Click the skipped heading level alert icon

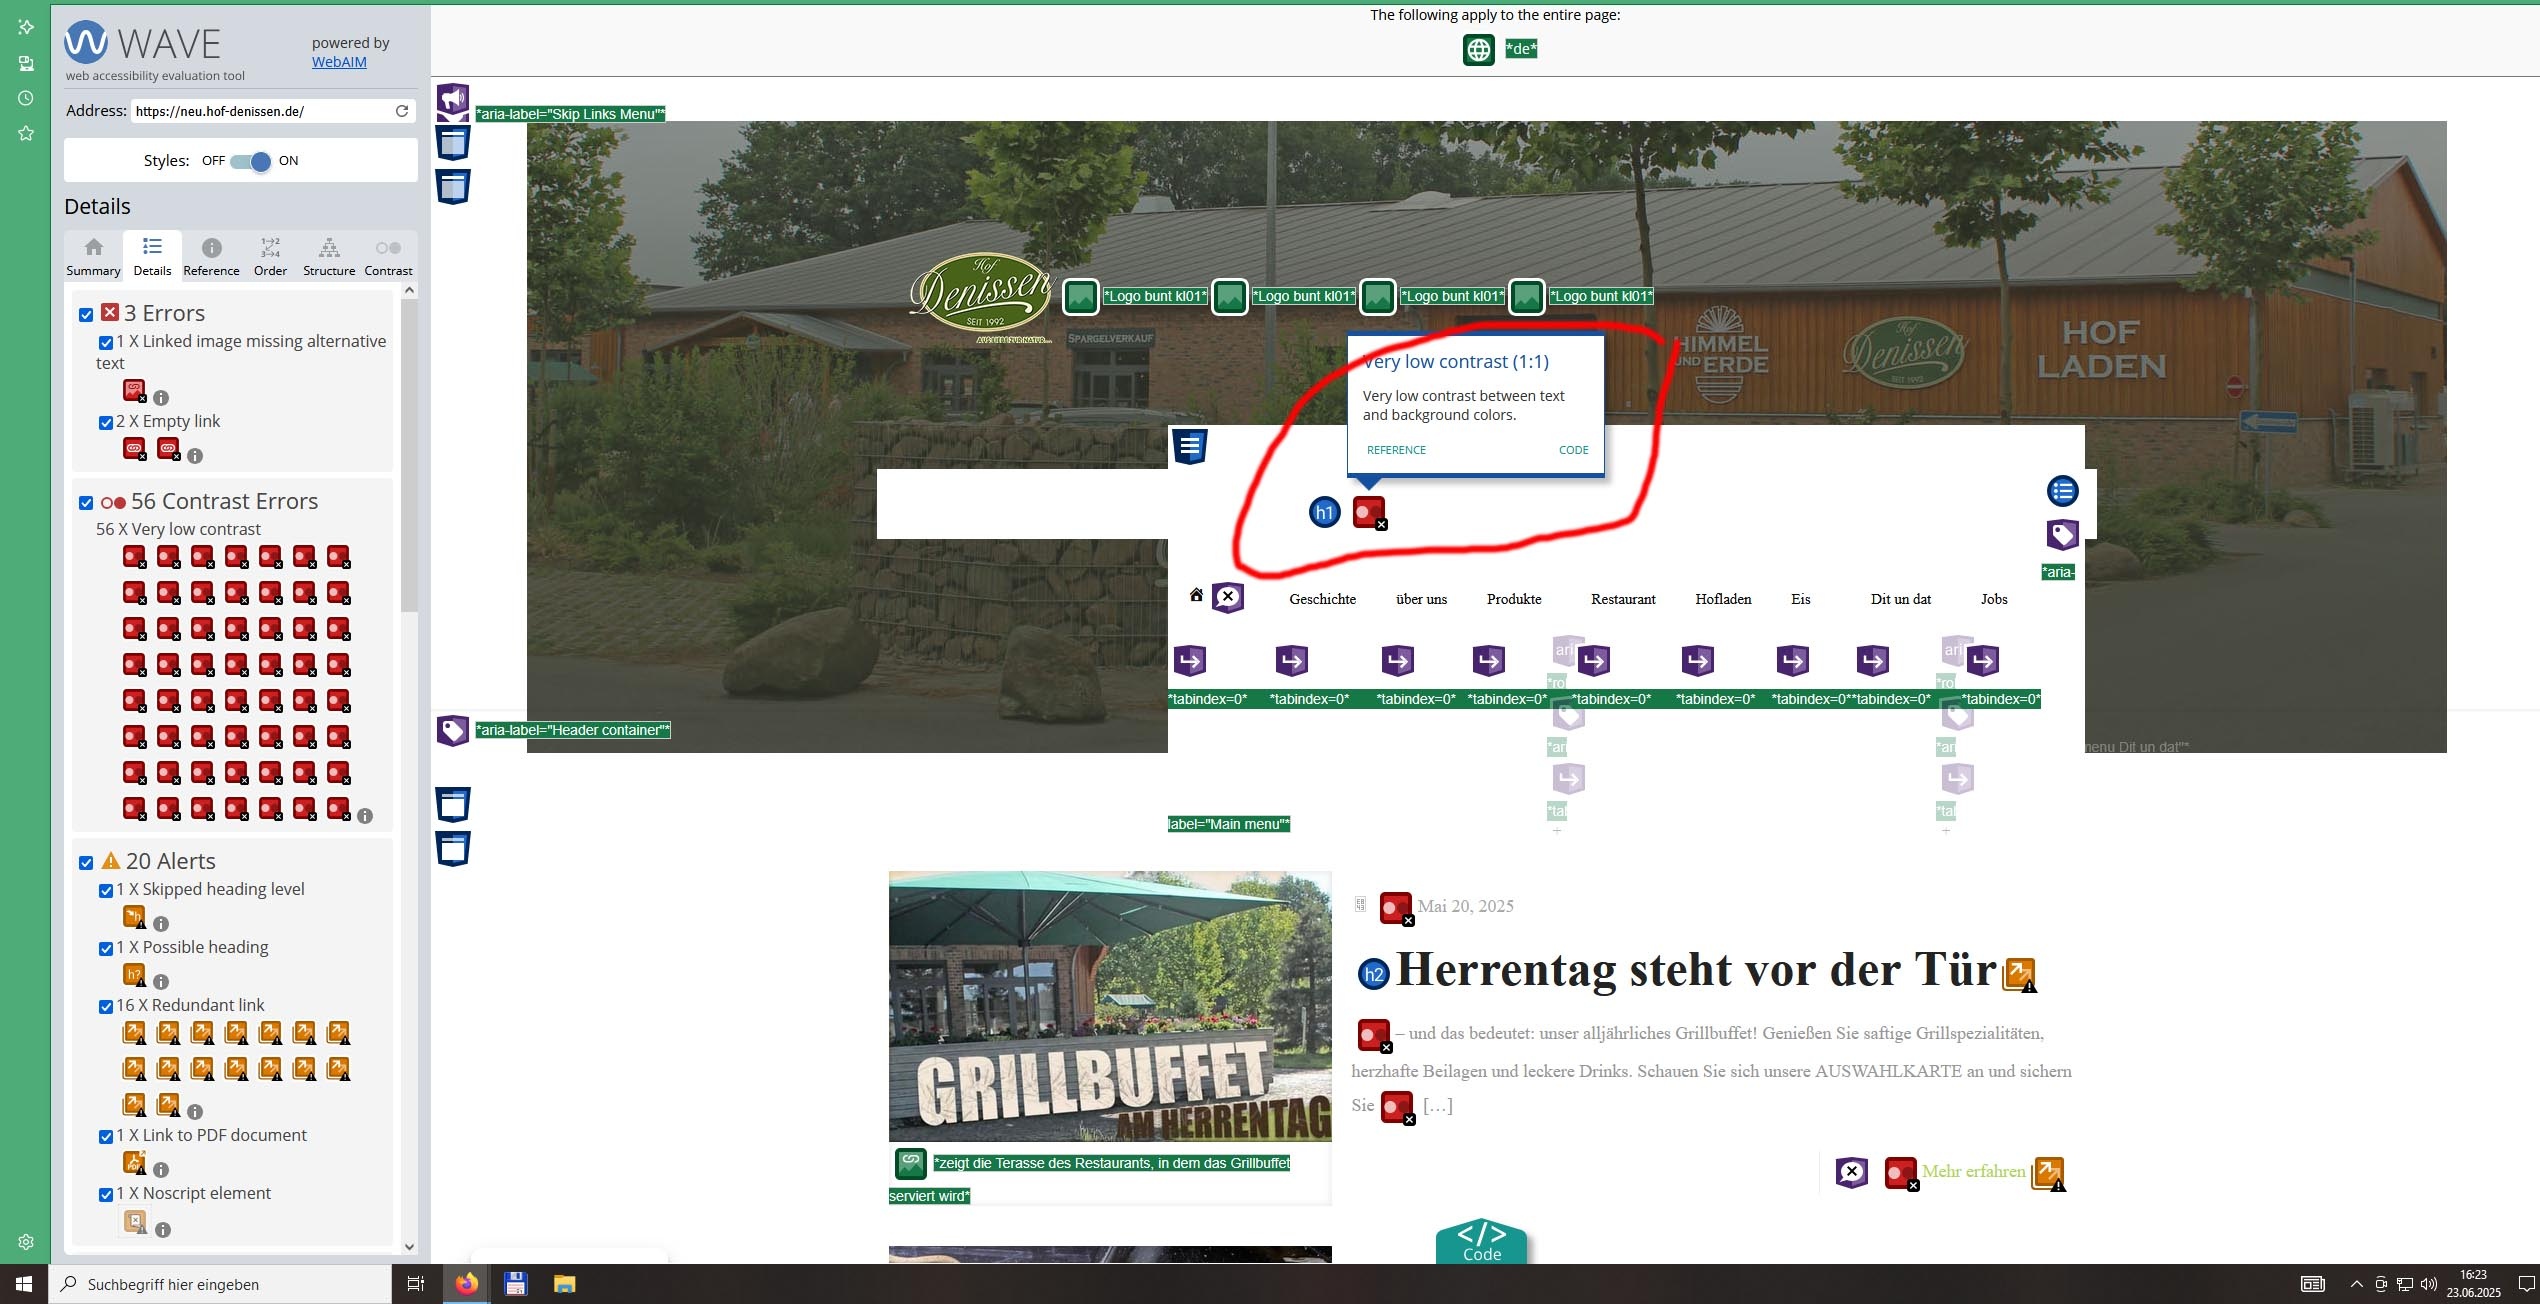(133, 917)
